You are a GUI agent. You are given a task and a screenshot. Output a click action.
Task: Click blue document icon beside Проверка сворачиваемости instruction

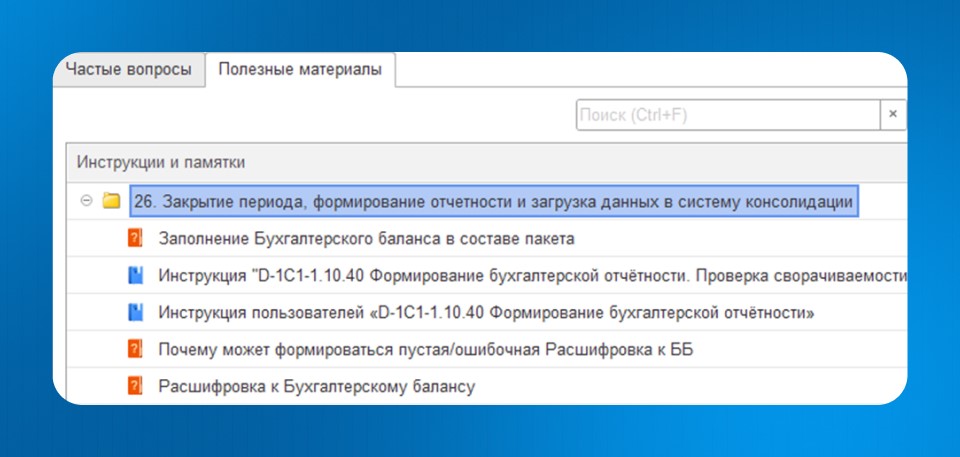(135, 276)
